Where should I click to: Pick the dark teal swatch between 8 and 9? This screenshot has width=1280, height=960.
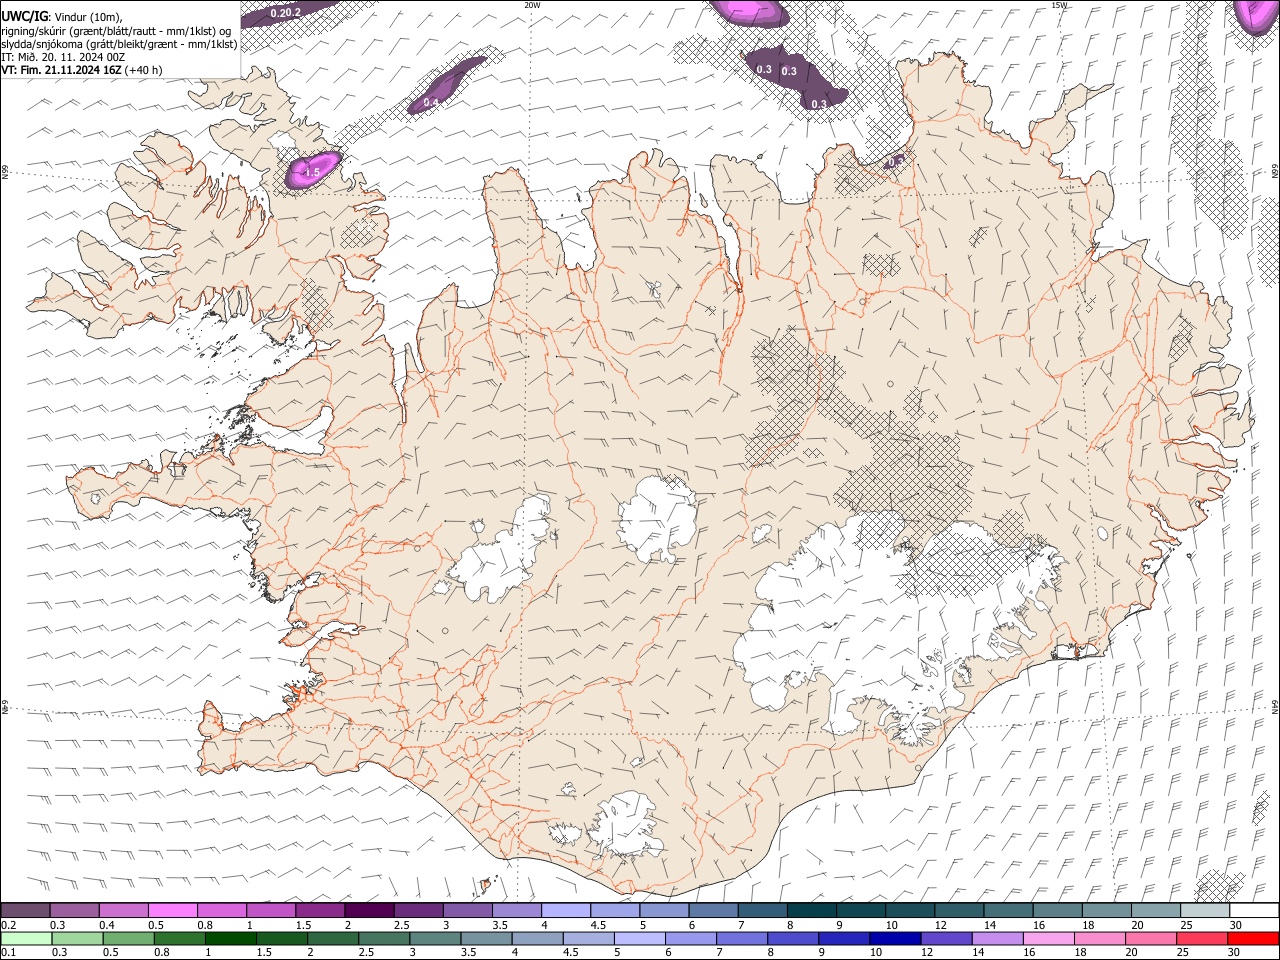click(810, 910)
